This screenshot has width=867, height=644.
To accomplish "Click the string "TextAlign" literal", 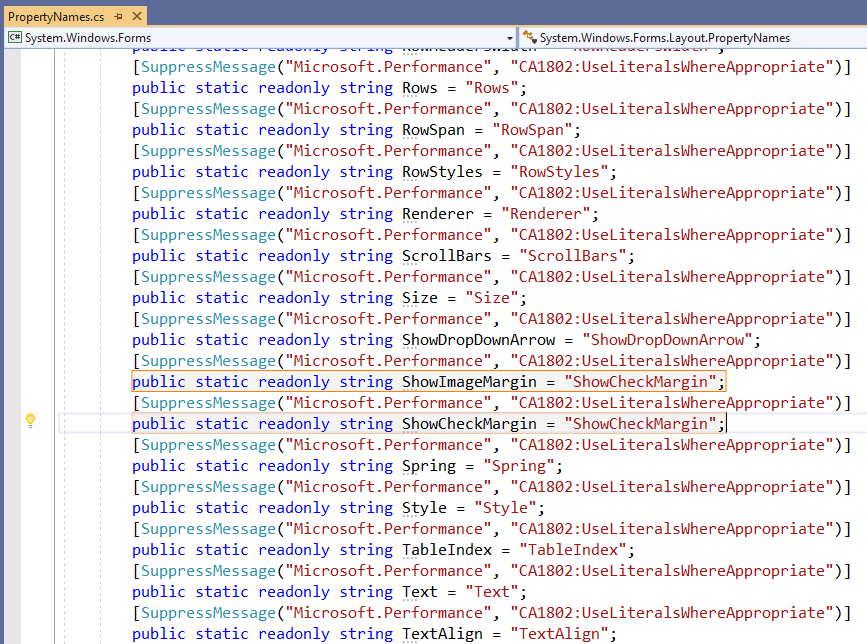I will point(559,633).
